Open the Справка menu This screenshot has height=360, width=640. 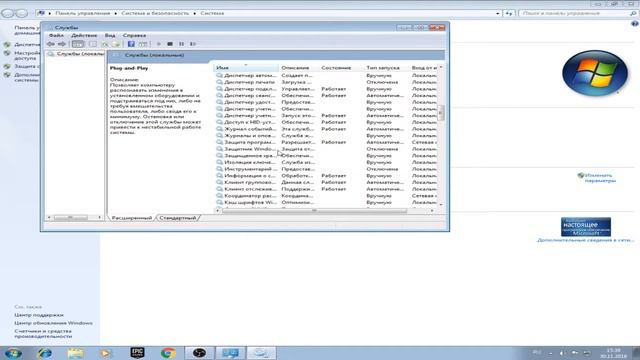pyautogui.click(x=134, y=36)
